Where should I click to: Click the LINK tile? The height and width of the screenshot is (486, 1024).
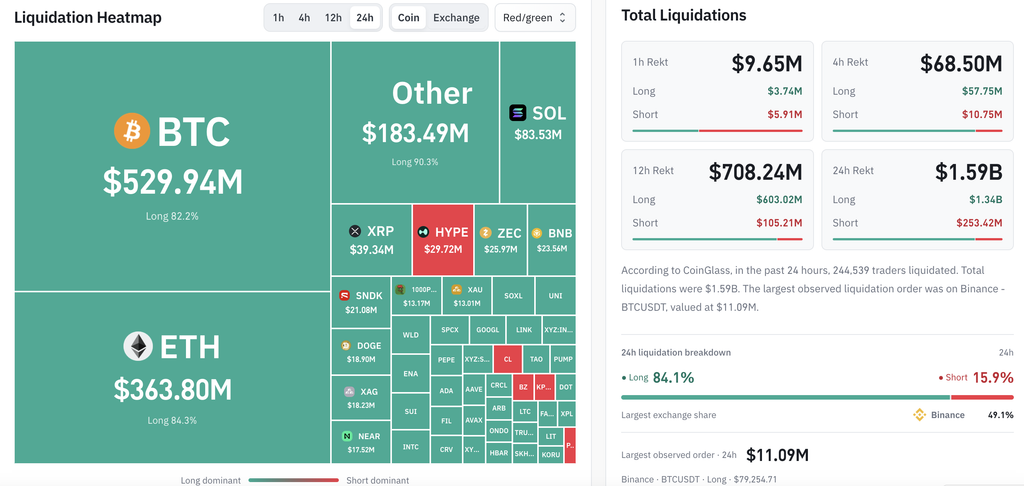coord(524,330)
